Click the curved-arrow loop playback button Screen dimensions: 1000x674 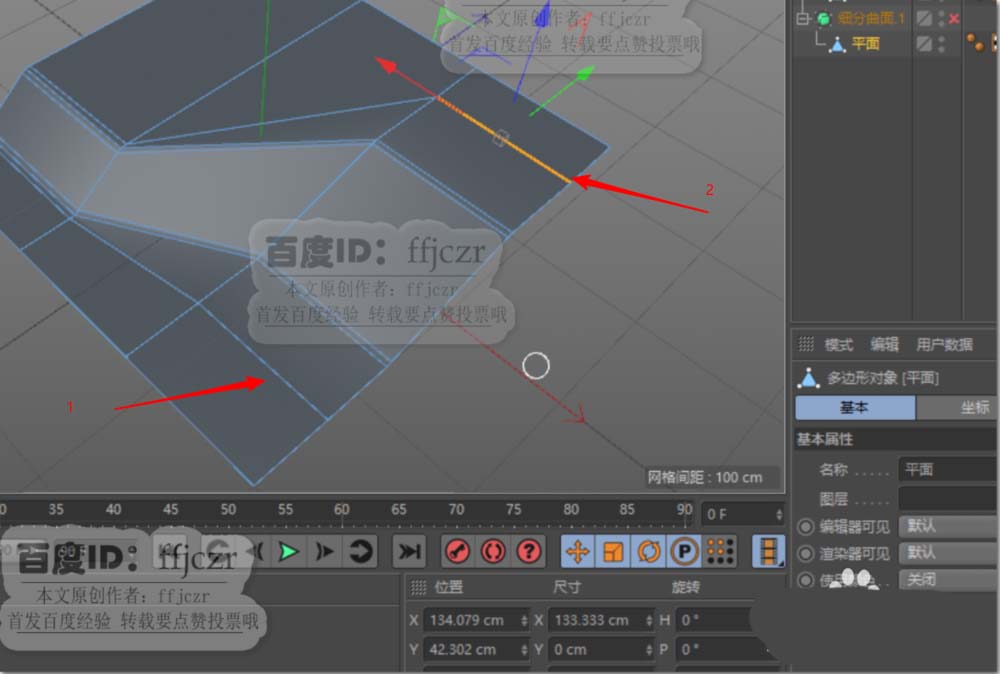click(x=361, y=552)
